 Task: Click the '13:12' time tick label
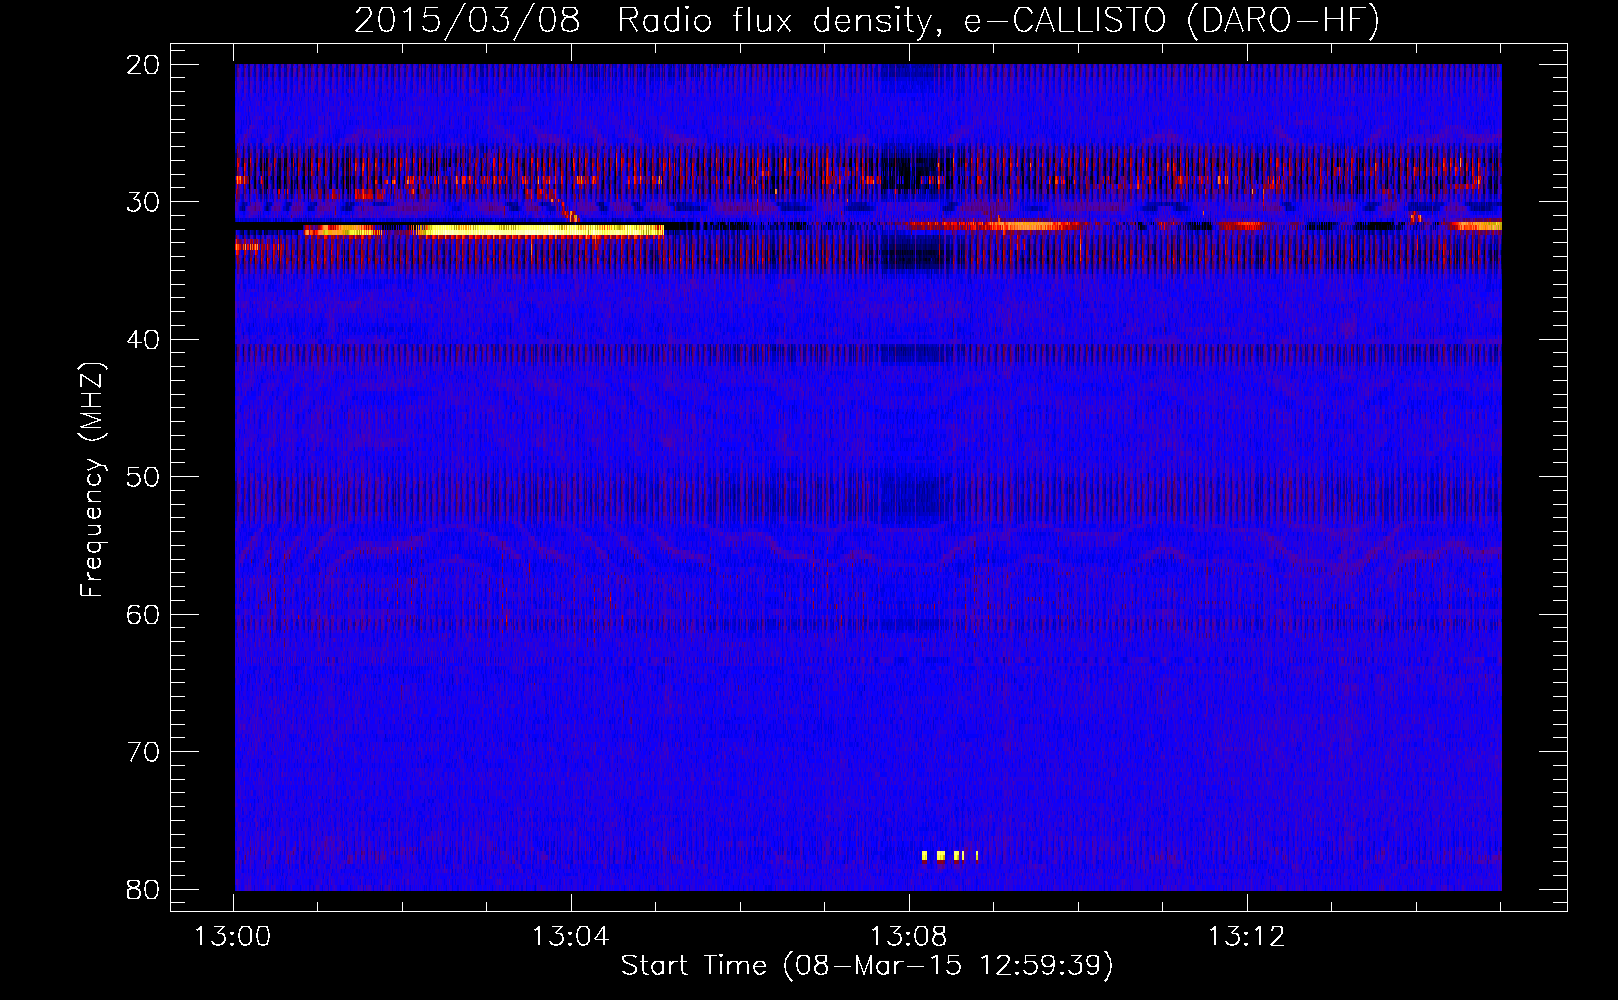tap(1246, 937)
